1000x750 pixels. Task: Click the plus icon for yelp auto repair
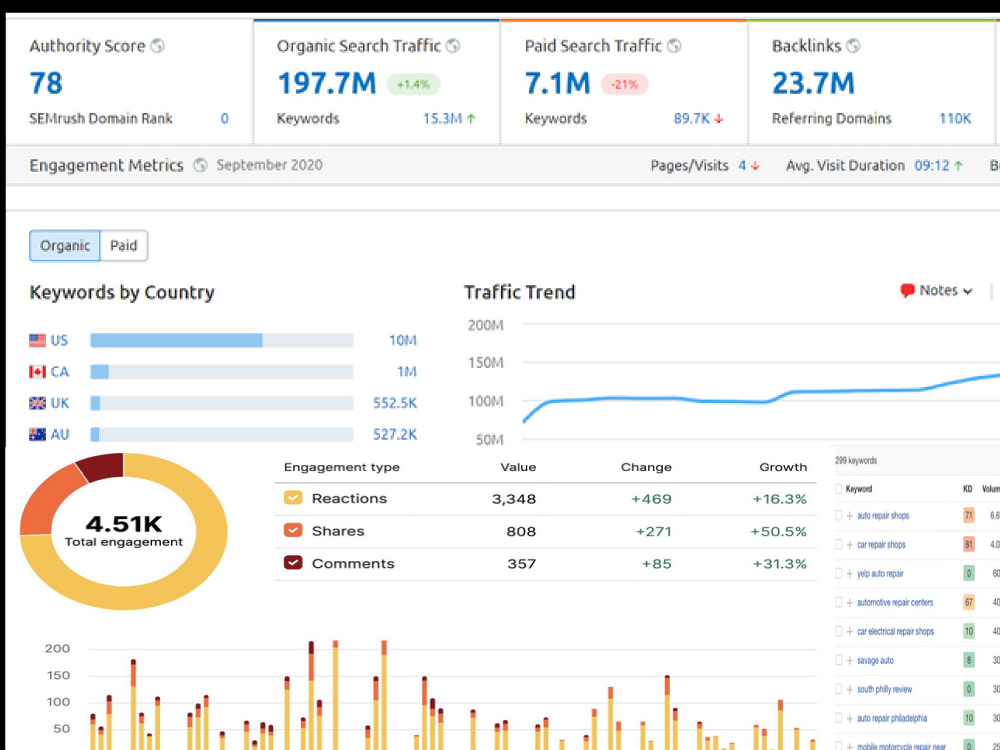849,574
